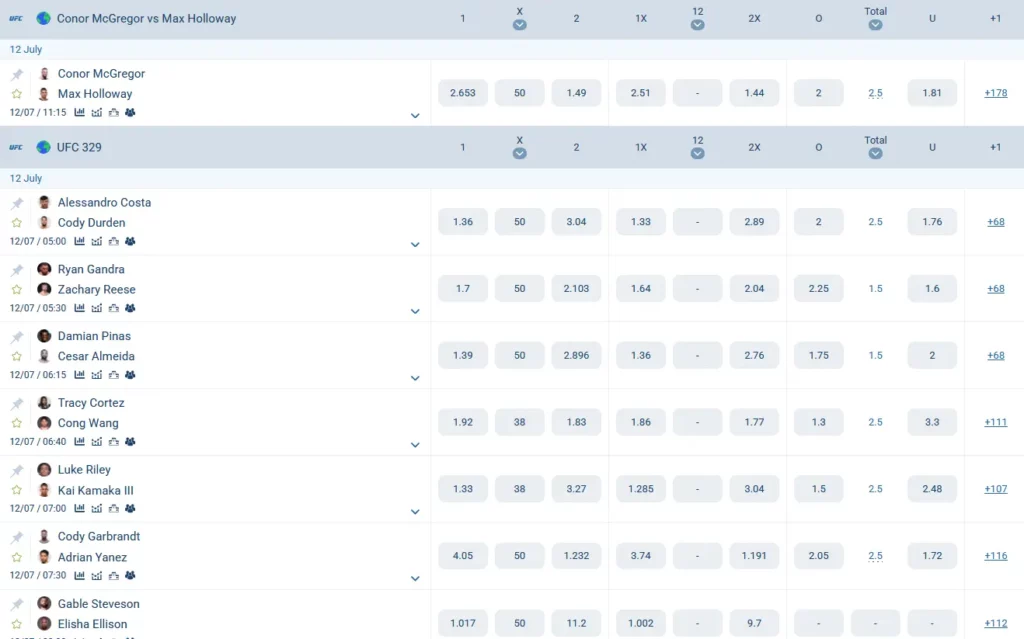
Task: Open bar-chart statistics icon for Gandra vs Reese
Action: click(80, 308)
